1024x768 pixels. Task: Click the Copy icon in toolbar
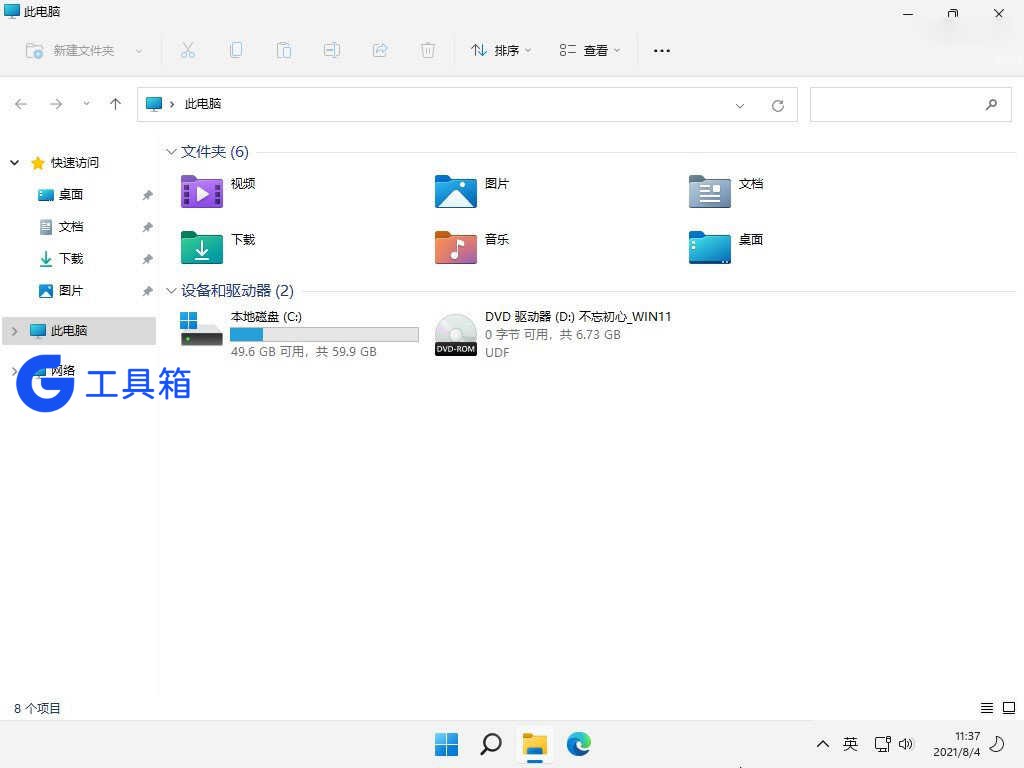coord(236,50)
